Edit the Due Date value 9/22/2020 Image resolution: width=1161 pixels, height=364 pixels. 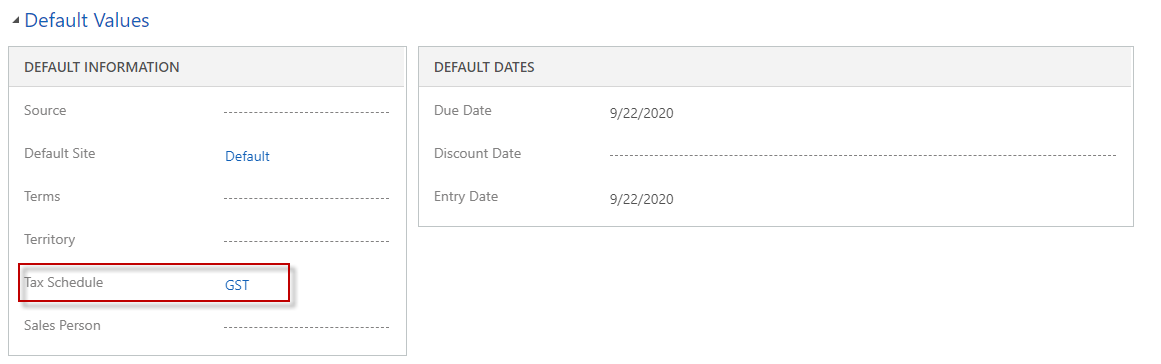(x=641, y=113)
